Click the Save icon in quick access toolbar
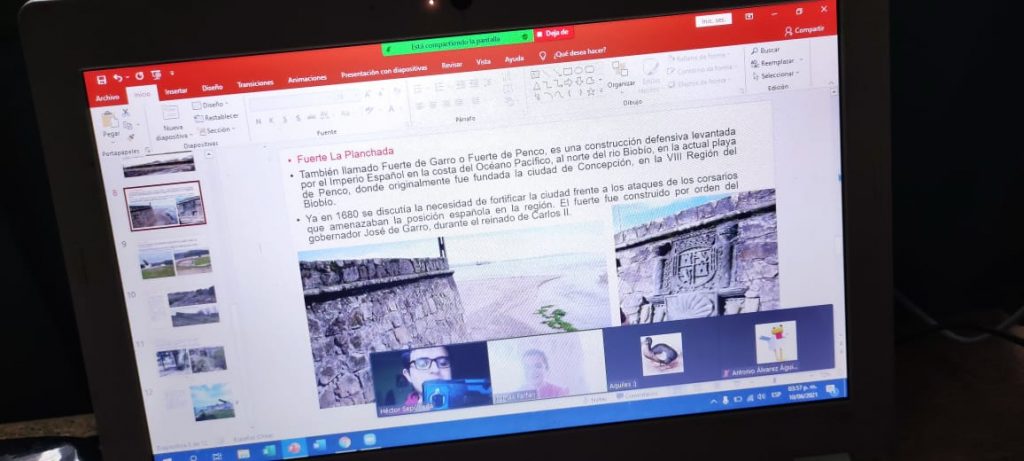This screenshot has width=1024, height=461. 100,79
